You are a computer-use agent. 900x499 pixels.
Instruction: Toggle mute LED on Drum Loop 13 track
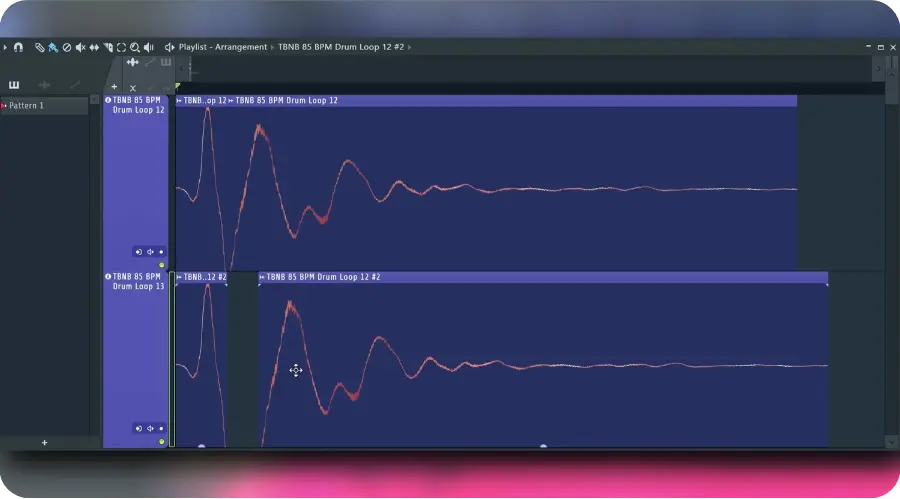pyautogui.click(x=161, y=442)
